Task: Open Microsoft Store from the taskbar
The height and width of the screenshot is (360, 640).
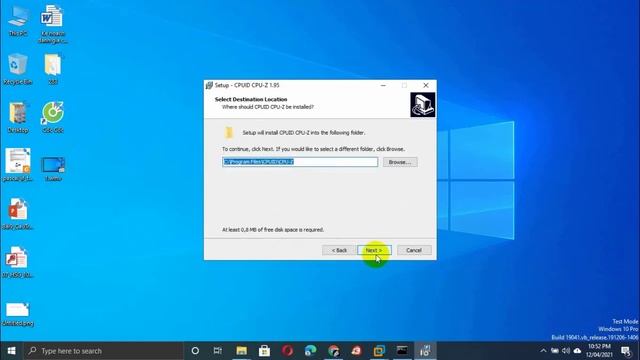Action: (x=264, y=351)
